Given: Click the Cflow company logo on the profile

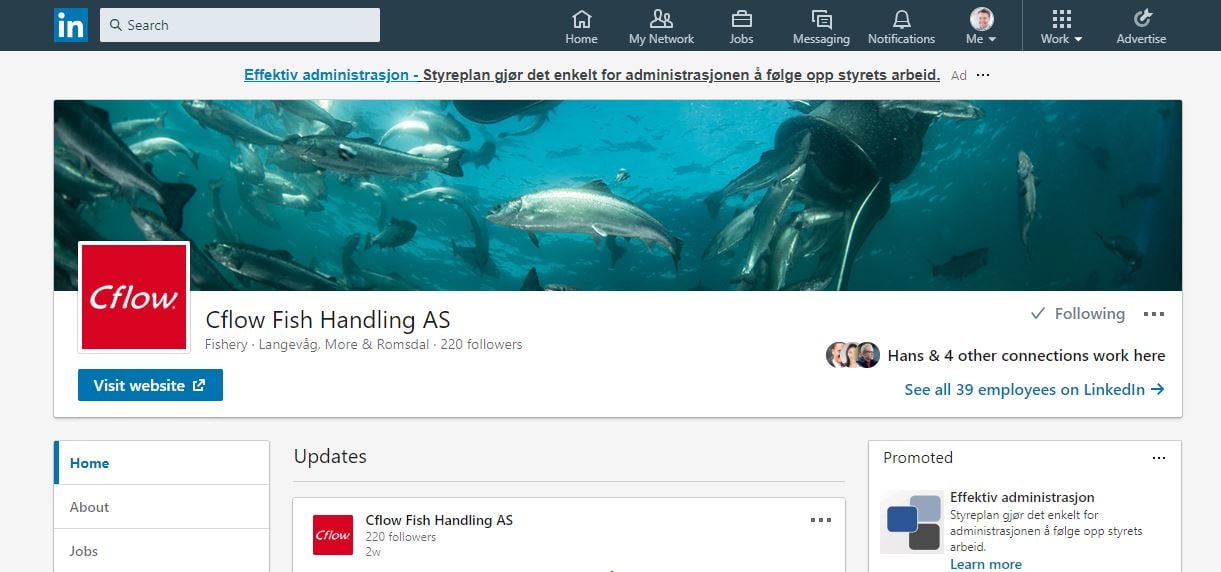Looking at the screenshot, I should tap(134, 297).
